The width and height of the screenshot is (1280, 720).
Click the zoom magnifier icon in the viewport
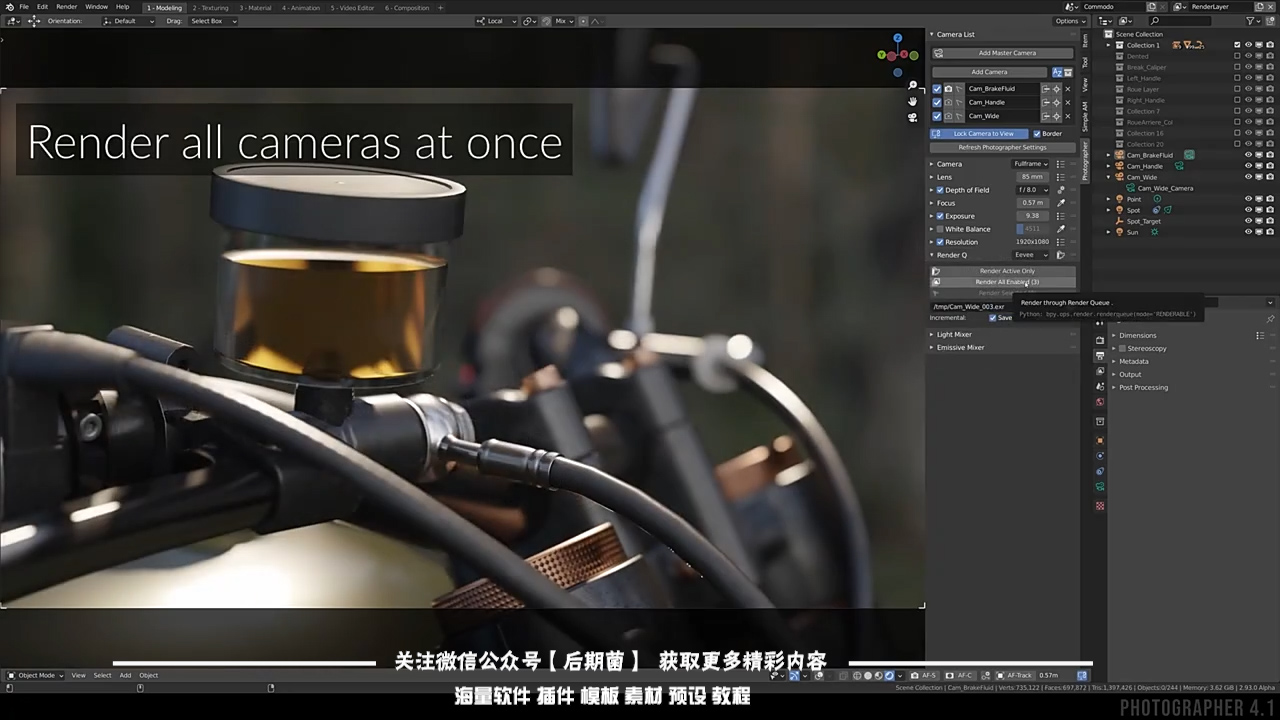(x=912, y=86)
